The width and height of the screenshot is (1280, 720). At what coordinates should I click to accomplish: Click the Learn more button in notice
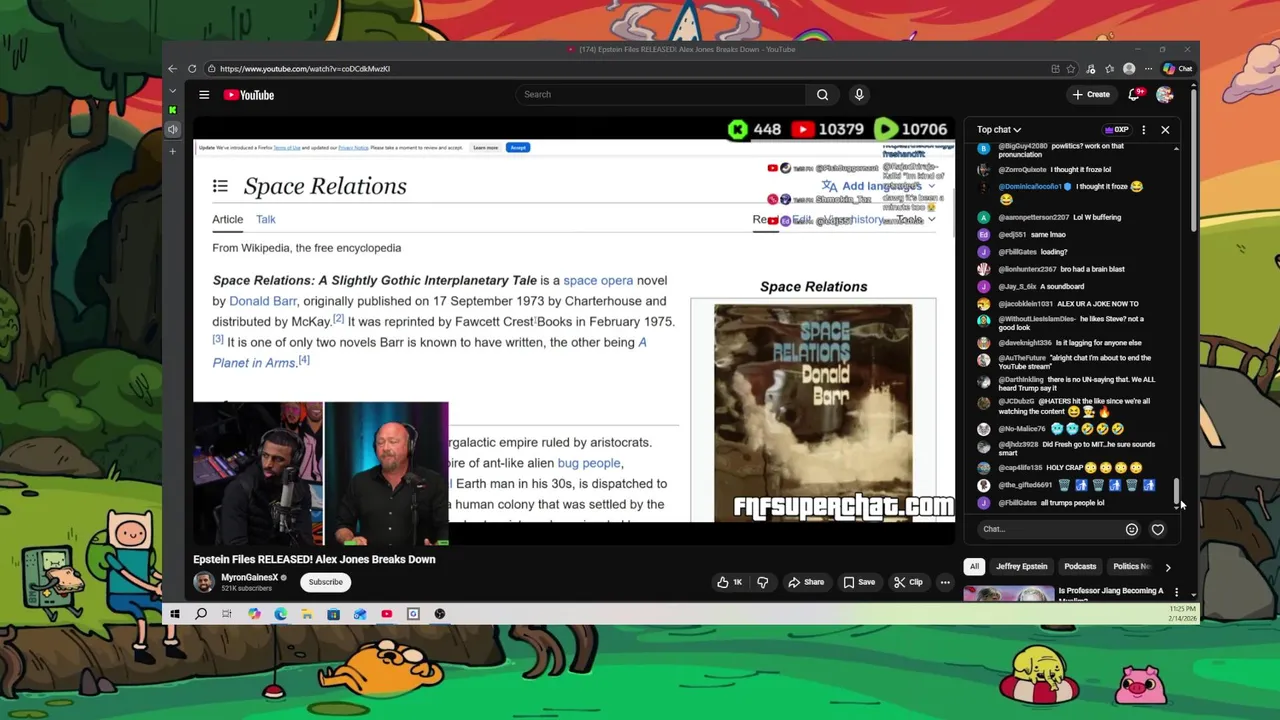pyautogui.click(x=485, y=148)
